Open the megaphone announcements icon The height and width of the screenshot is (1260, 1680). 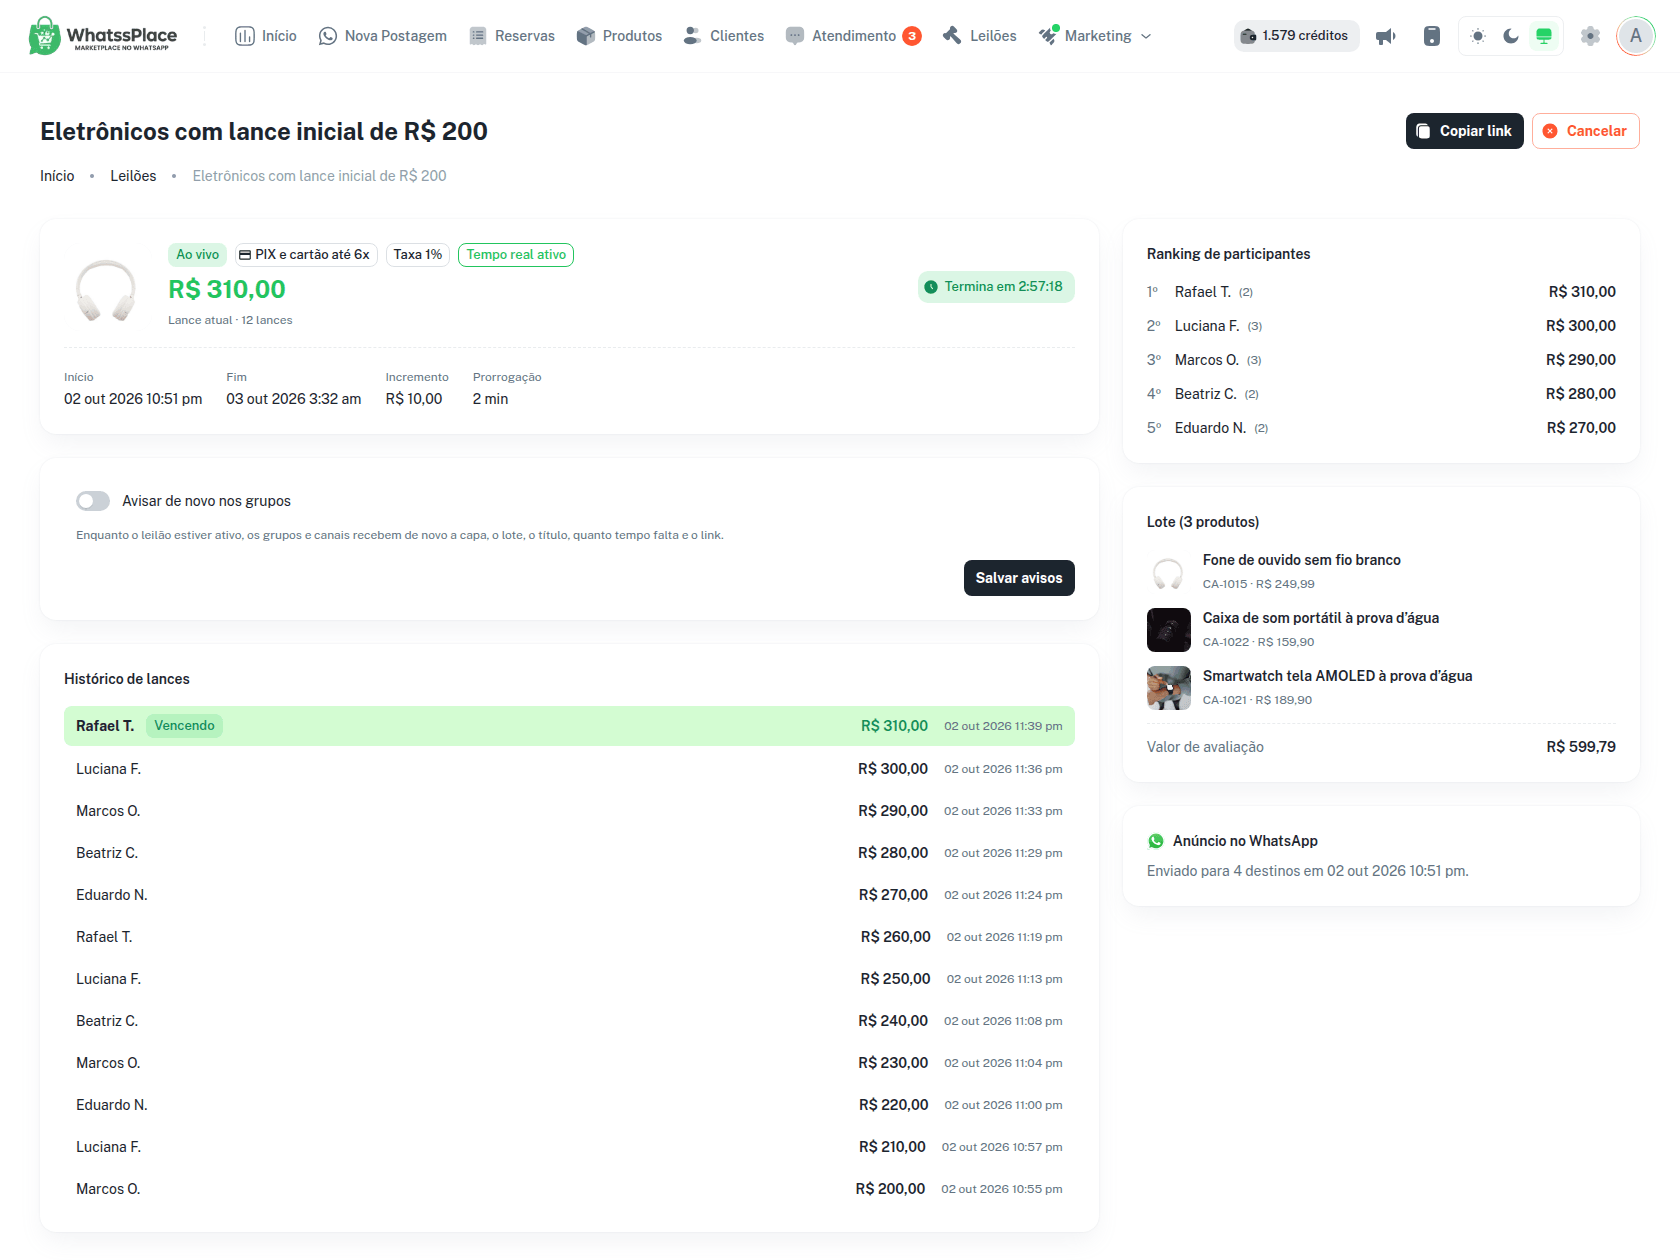[1386, 36]
